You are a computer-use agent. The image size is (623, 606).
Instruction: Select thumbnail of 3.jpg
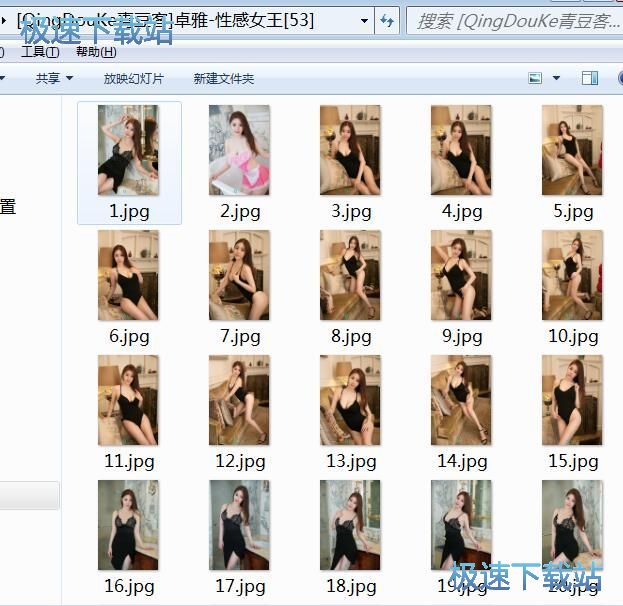[x=350, y=150]
